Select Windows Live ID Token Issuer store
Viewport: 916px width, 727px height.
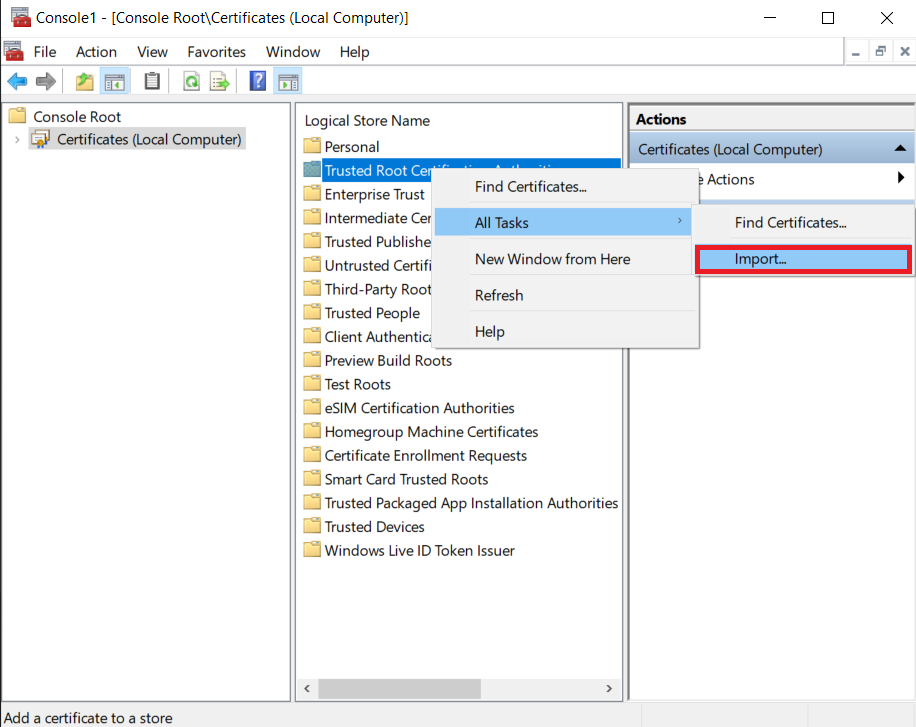point(419,551)
